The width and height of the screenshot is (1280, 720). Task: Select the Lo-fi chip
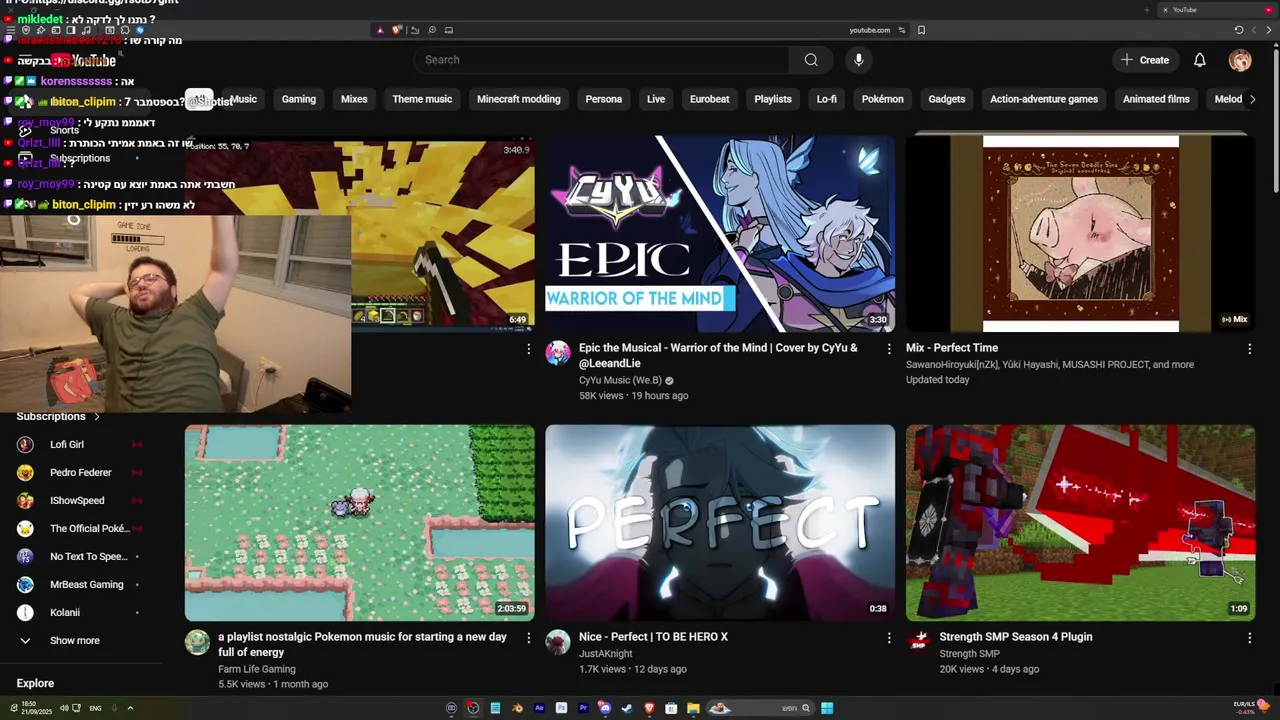click(x=826, y=99)
